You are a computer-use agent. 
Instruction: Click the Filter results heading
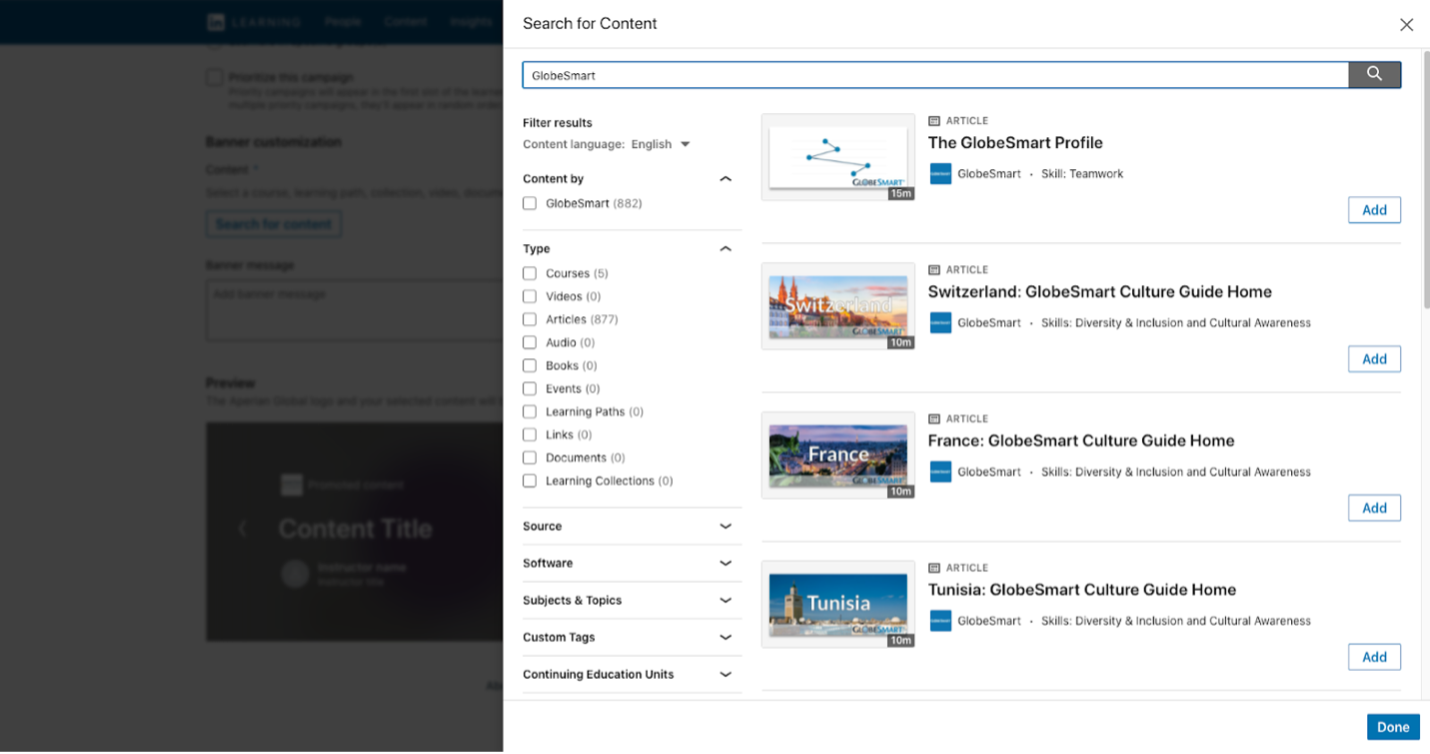coord(557,123)
